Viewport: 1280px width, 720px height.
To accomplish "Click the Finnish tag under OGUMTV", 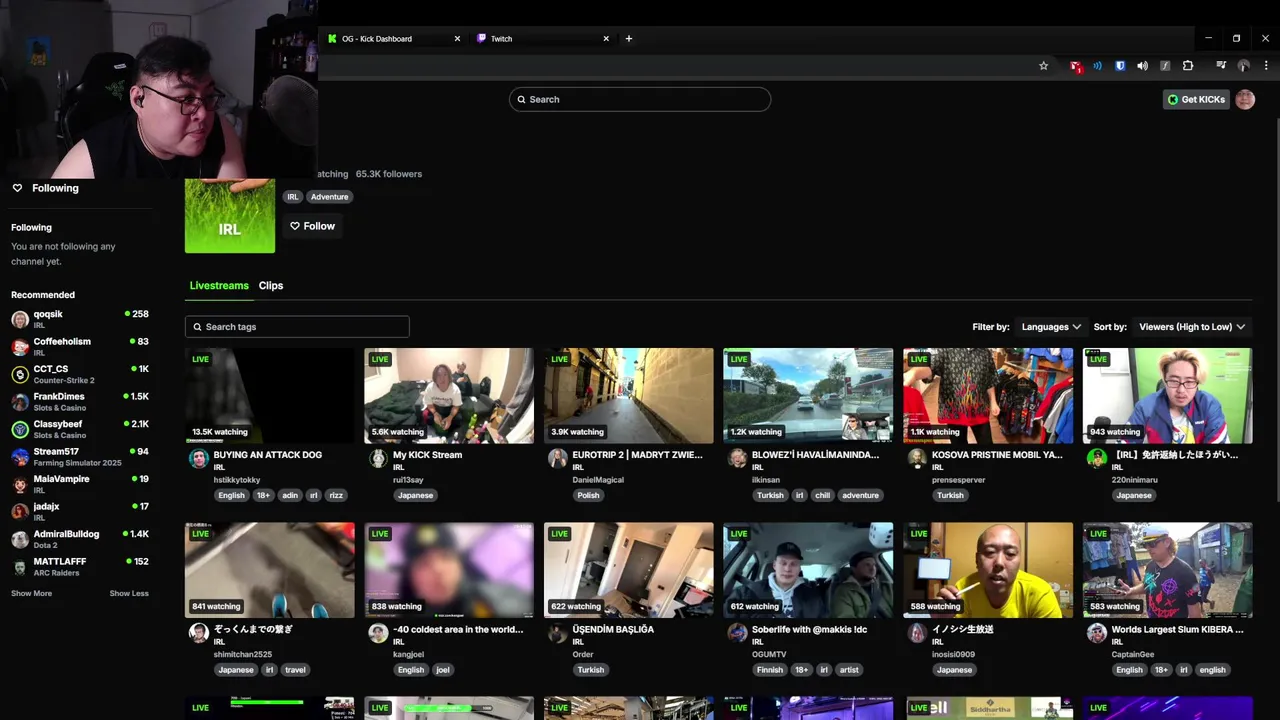I will click(x=770, y=670).
